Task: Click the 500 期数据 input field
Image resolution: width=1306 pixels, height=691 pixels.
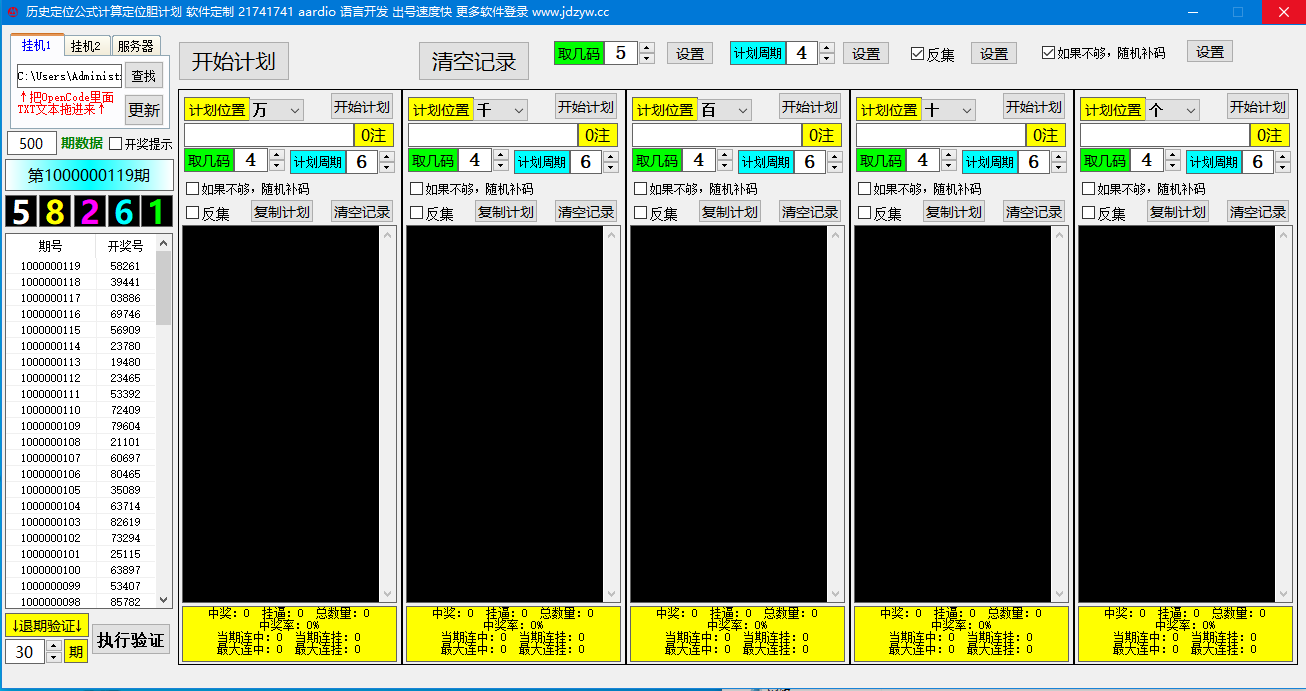Action: point(32,143)
